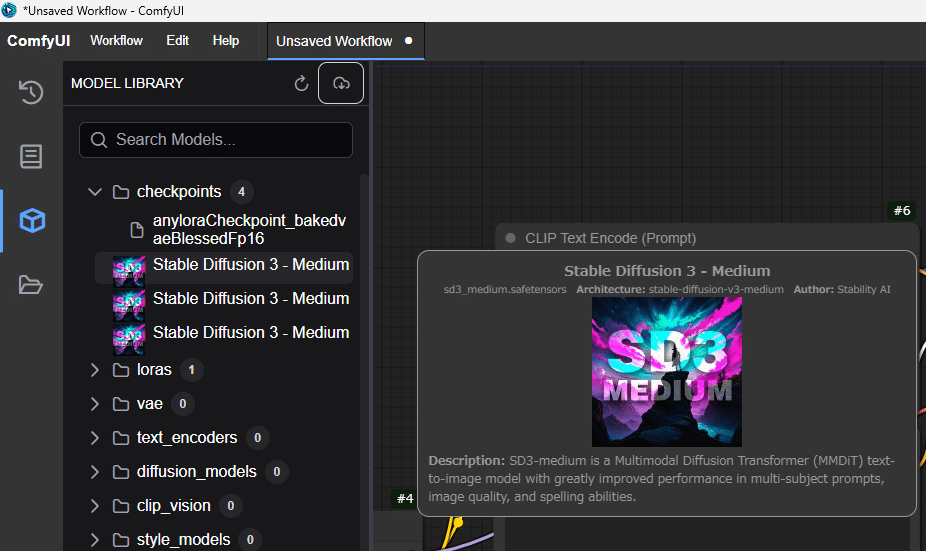926x551 pixels.
Task: Click the checkpoints count badge 4
Action: click(x=242, y=192)
